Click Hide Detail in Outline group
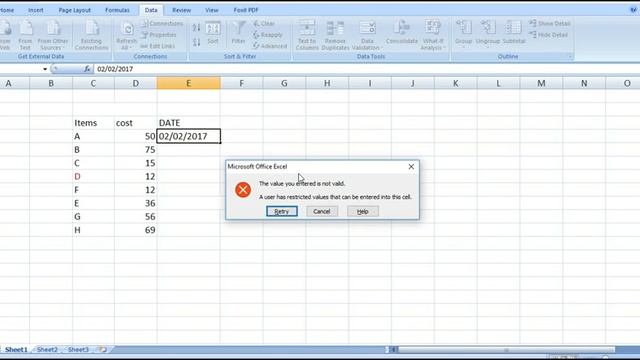This screenshot has width=640, height=360. (549, 35)
